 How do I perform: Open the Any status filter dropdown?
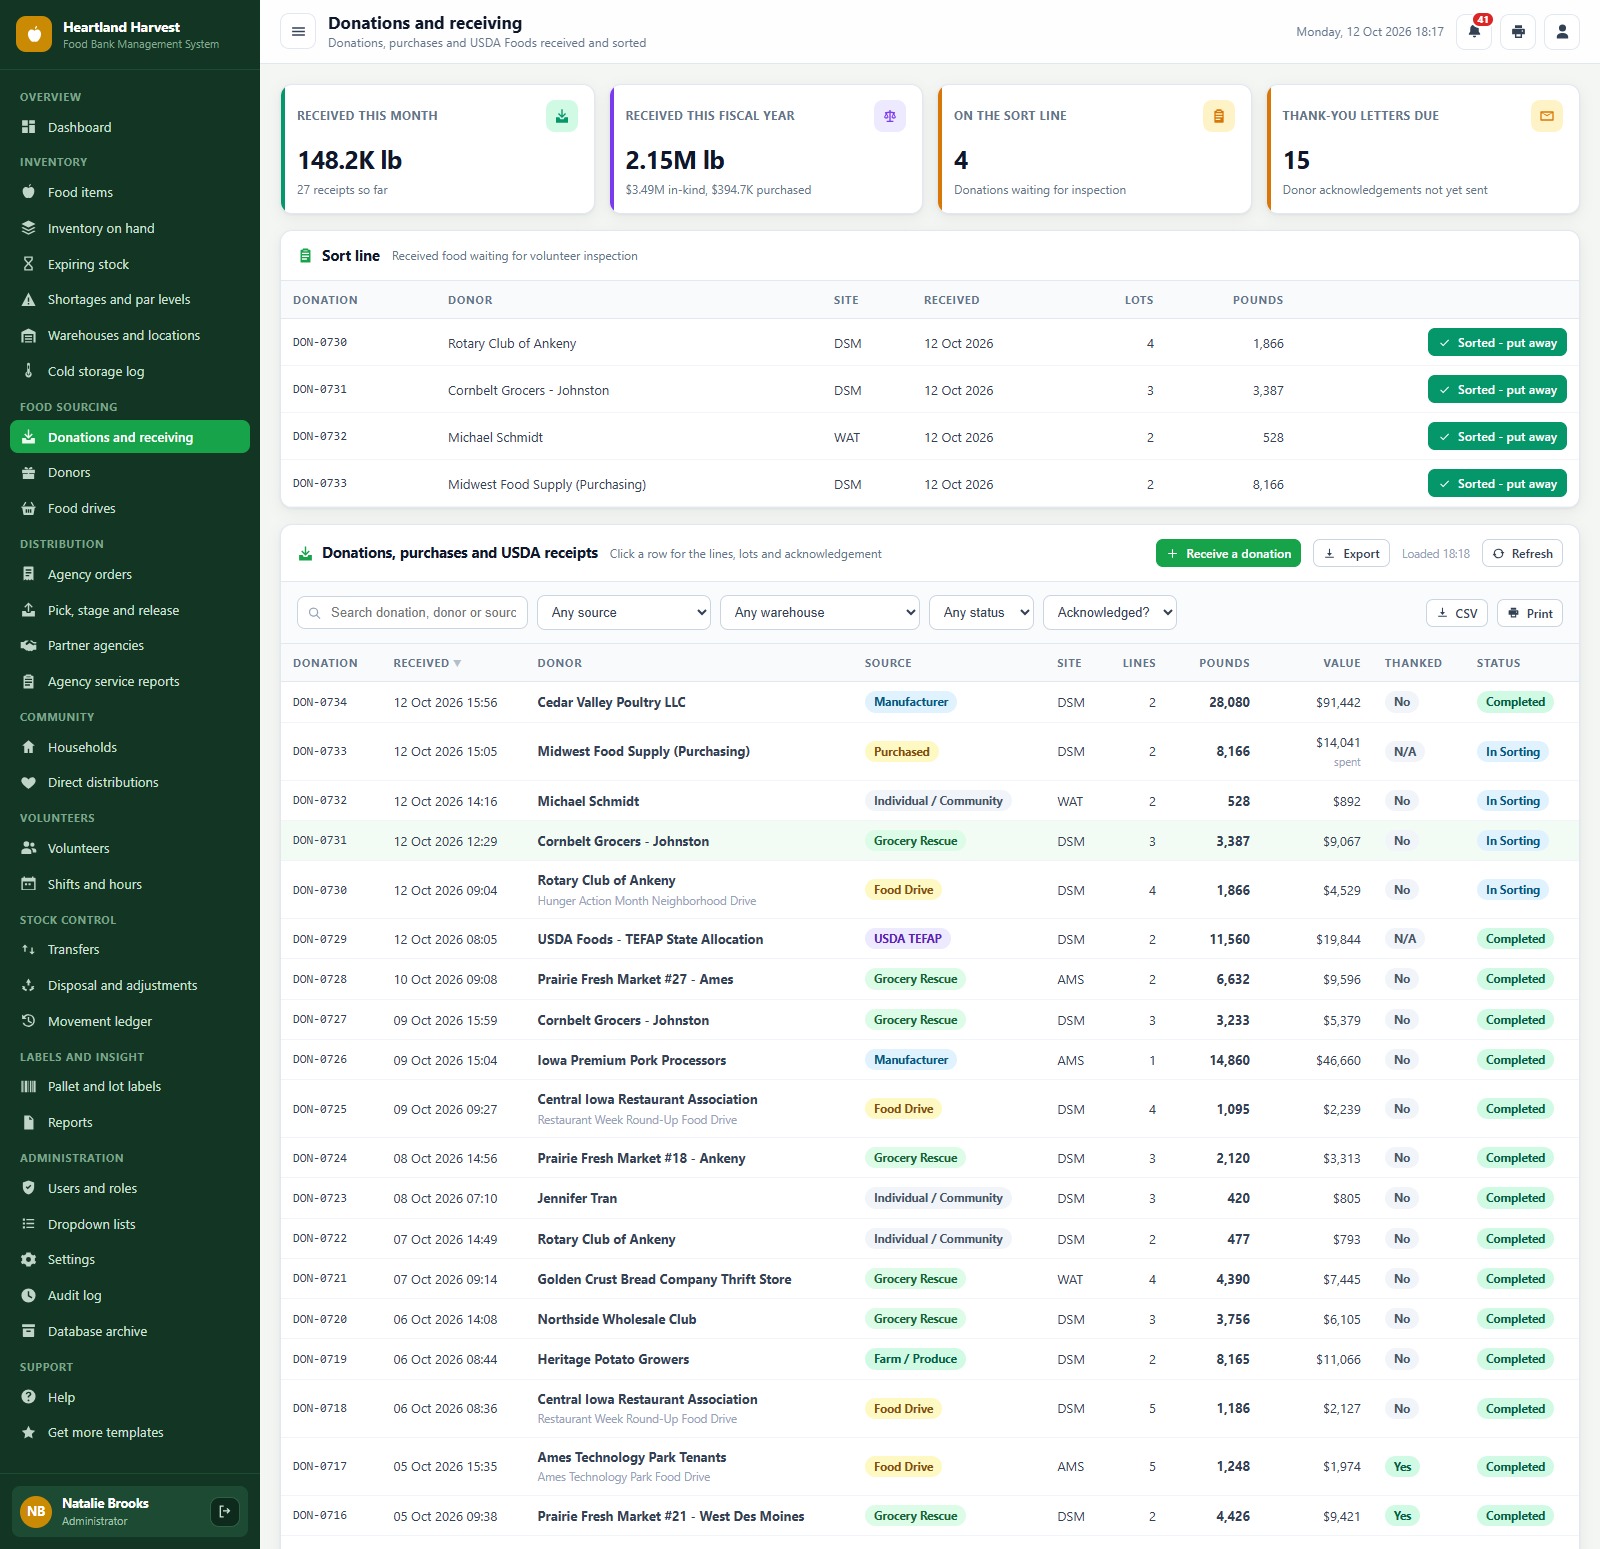pyautogui.click(x=981, y=613)
